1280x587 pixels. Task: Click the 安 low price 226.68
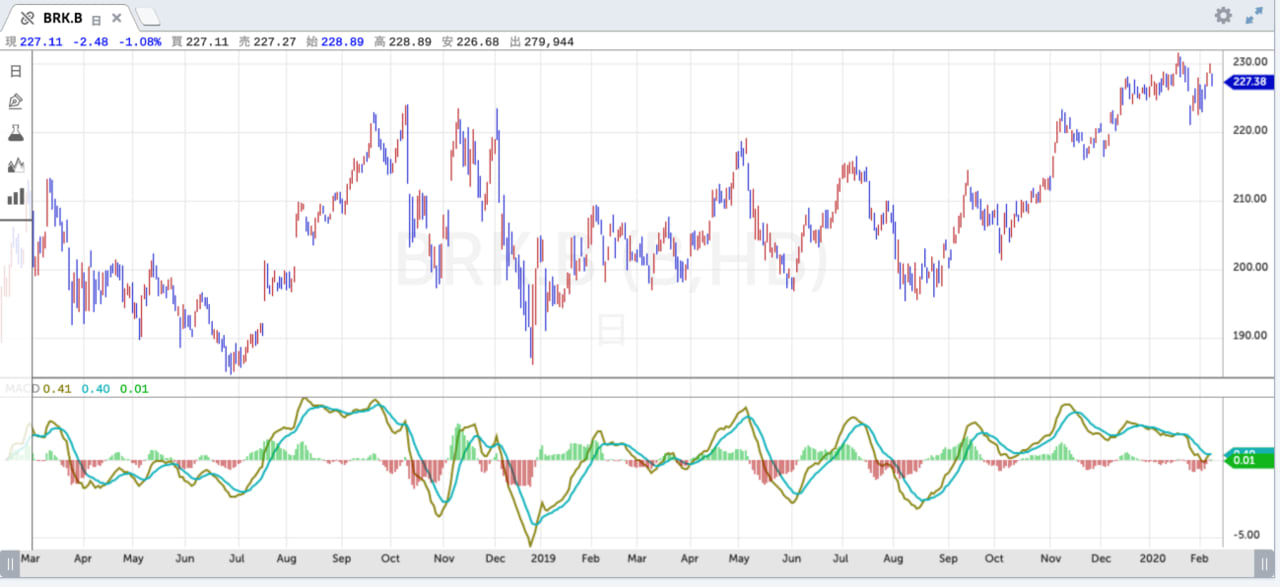tap(478, 42)
